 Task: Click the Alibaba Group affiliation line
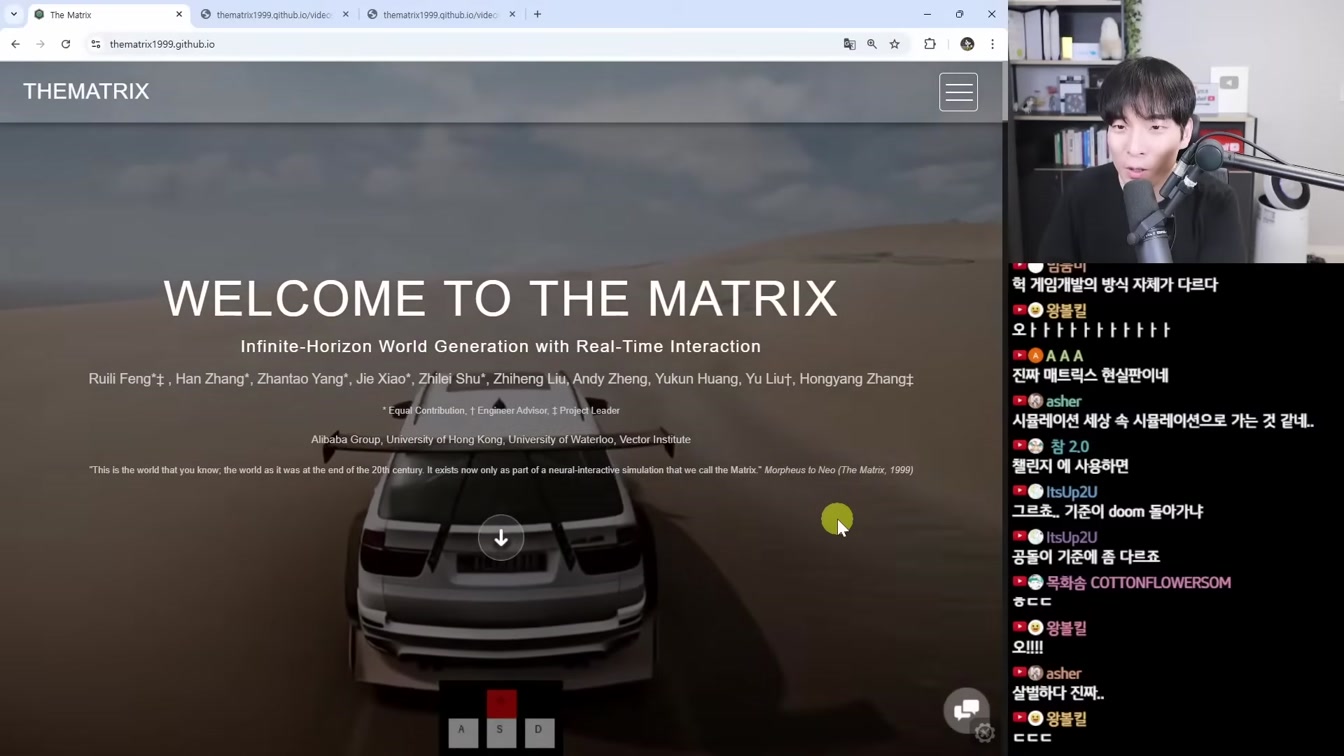coord(501,439)
